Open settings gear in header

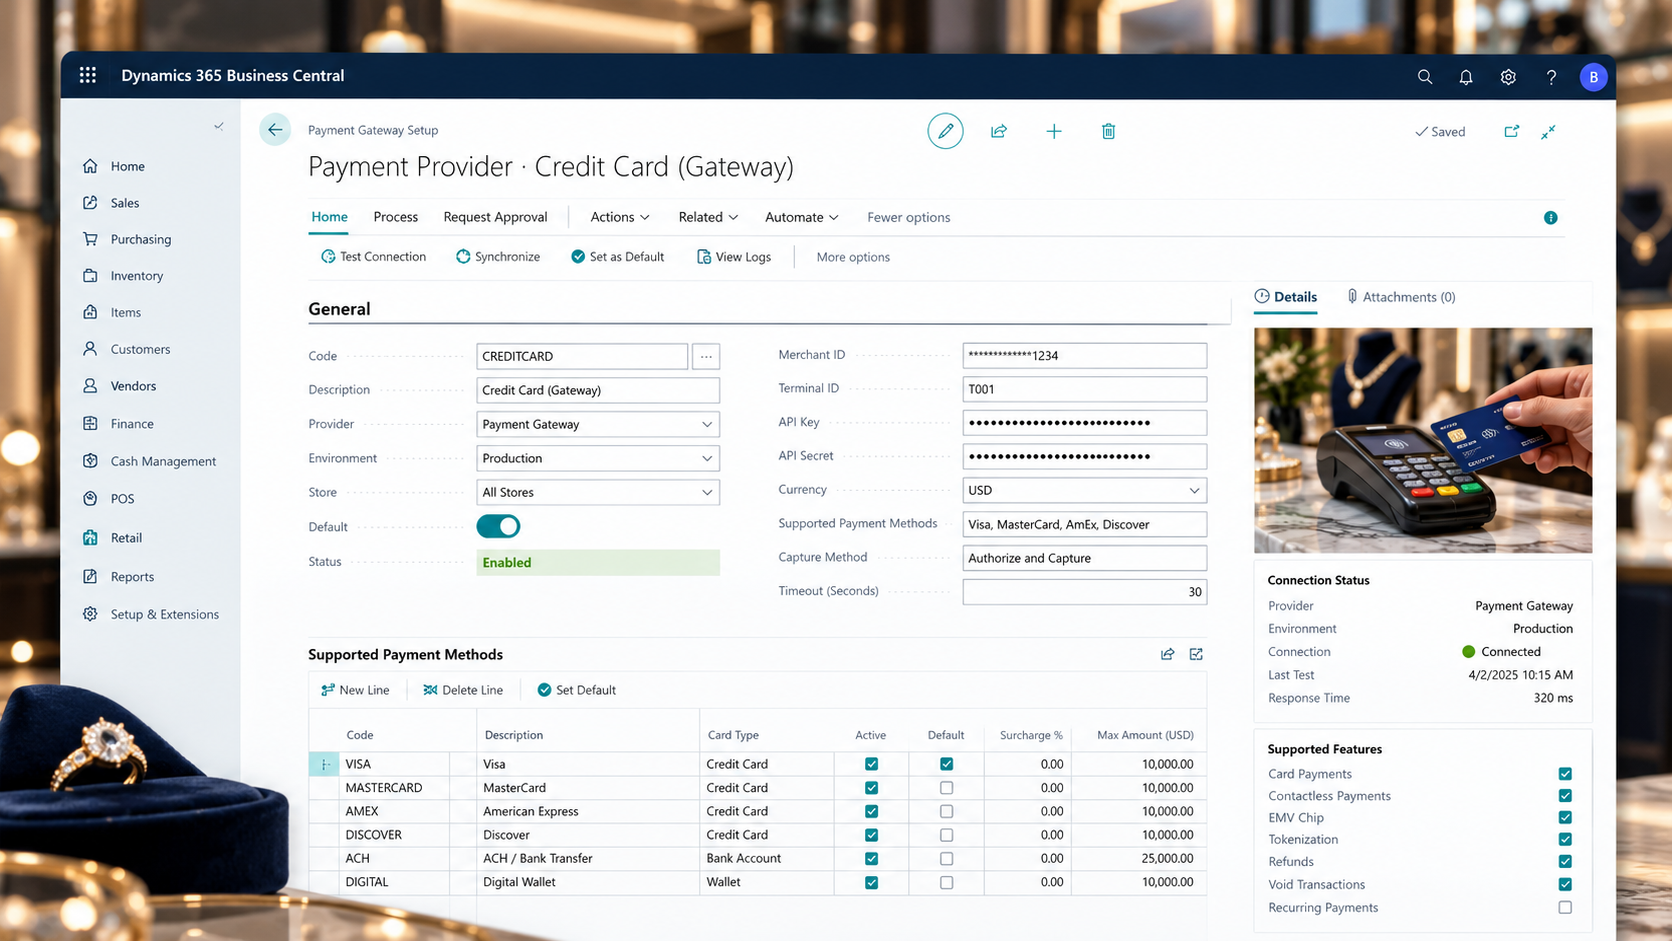click(1508, 77)
